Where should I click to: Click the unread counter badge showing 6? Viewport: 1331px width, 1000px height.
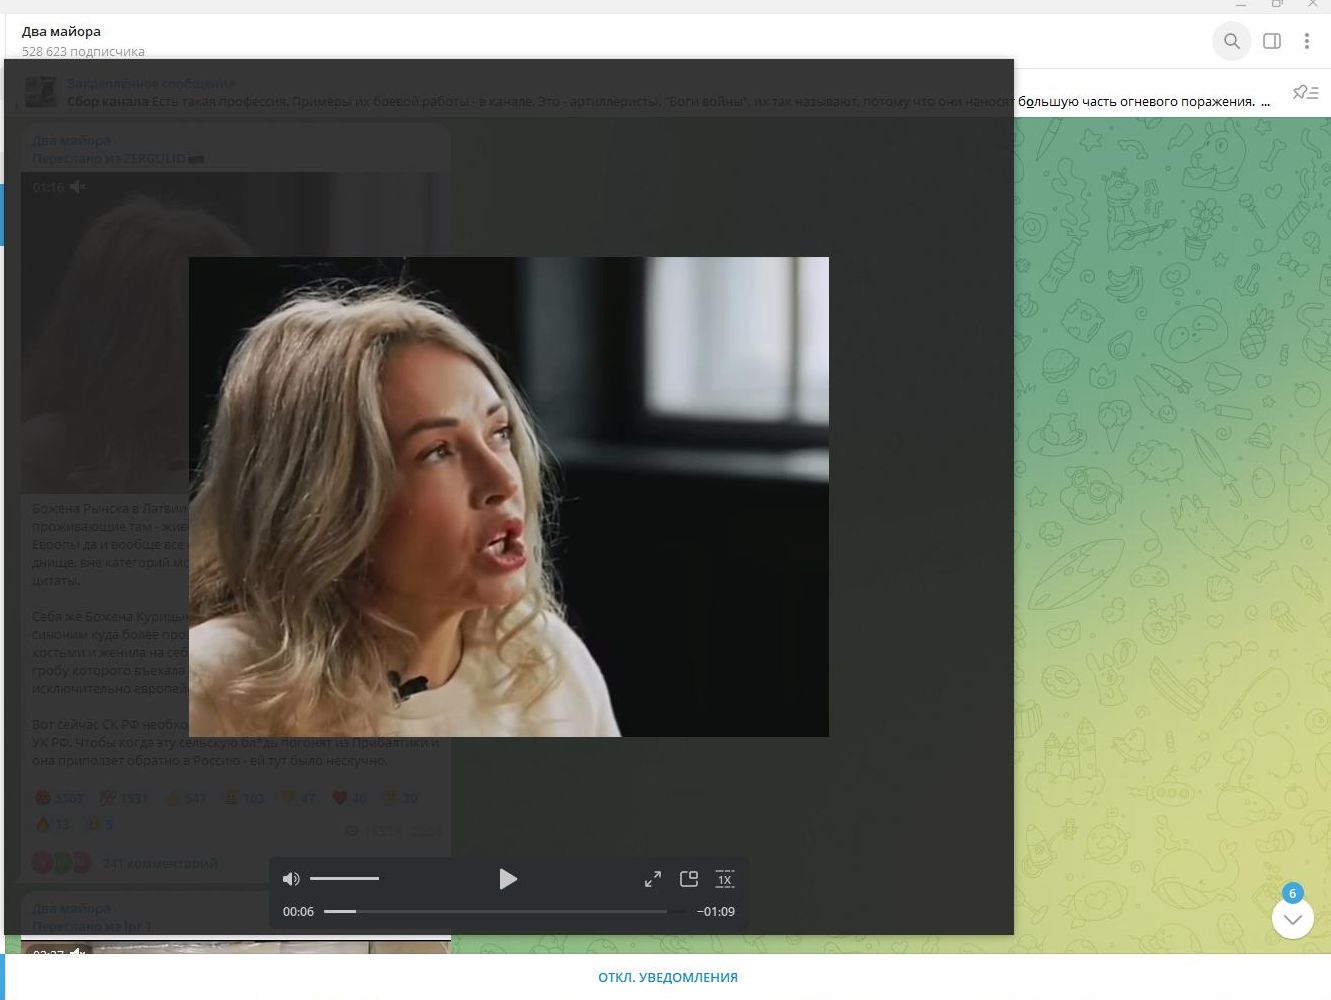point(1292,893)
